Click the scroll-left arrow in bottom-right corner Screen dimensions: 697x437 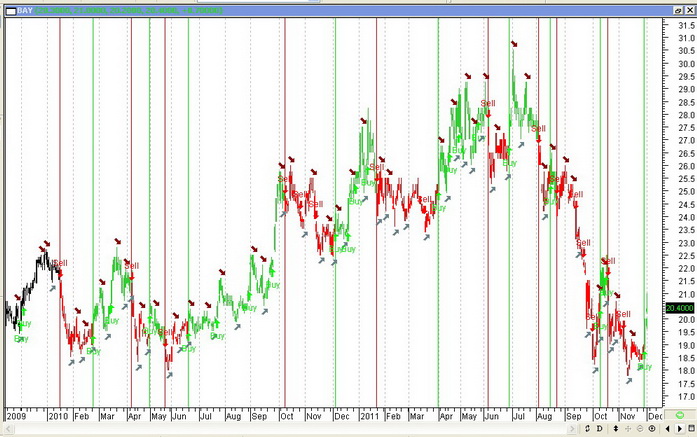tap(667, 429)
